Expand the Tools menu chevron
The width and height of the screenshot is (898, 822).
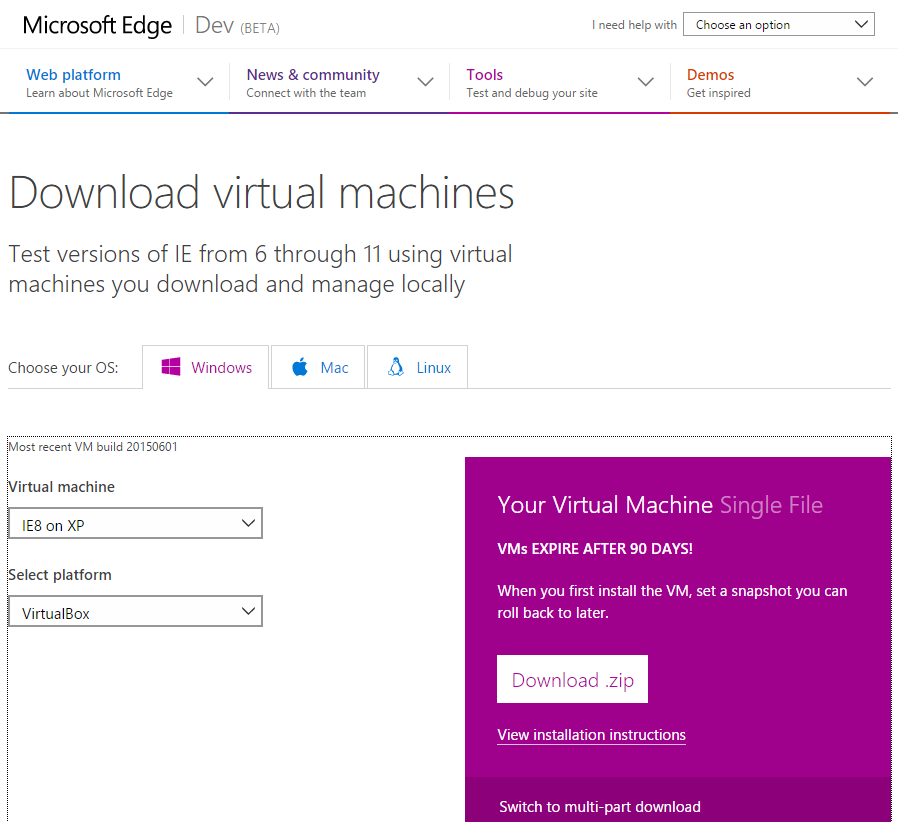[x=645, y=82]
